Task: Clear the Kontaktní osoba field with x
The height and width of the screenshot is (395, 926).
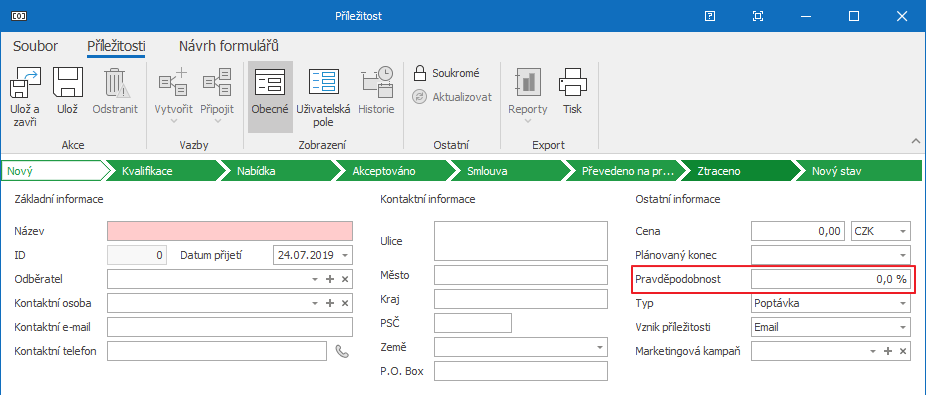Action: coord(345,303)
